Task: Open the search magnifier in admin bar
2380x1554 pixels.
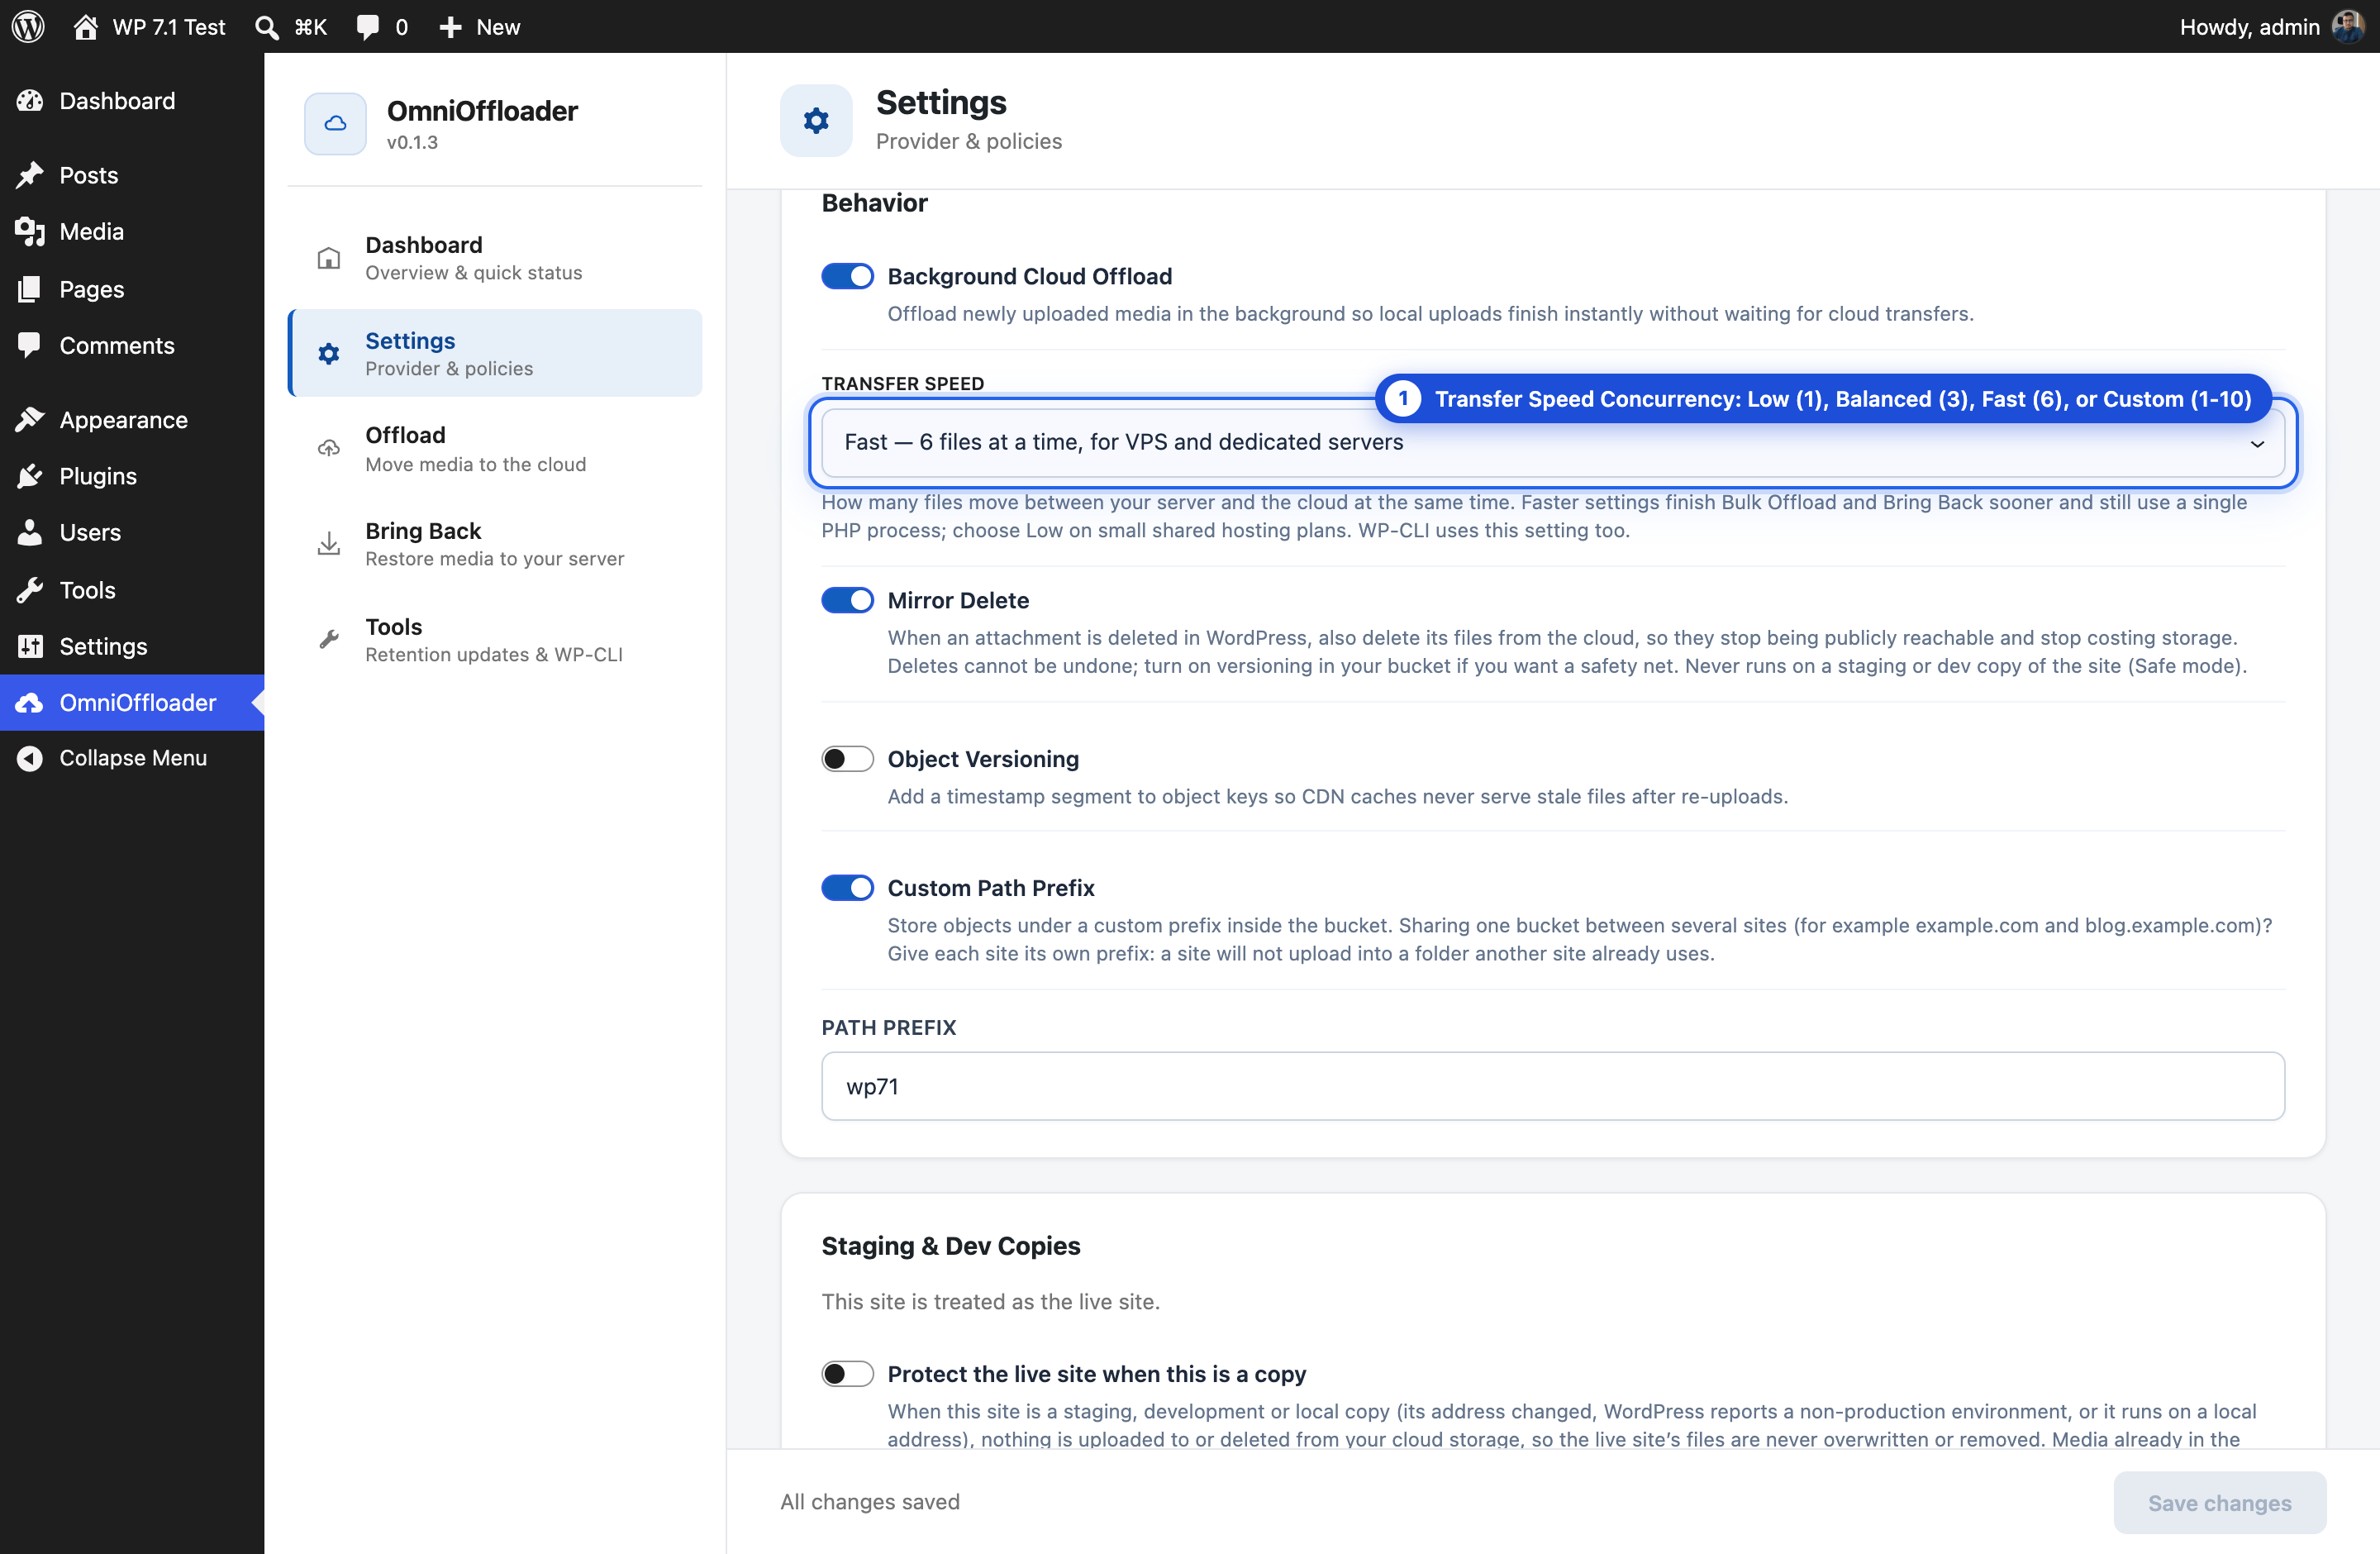Action: (x=266, y=27)
